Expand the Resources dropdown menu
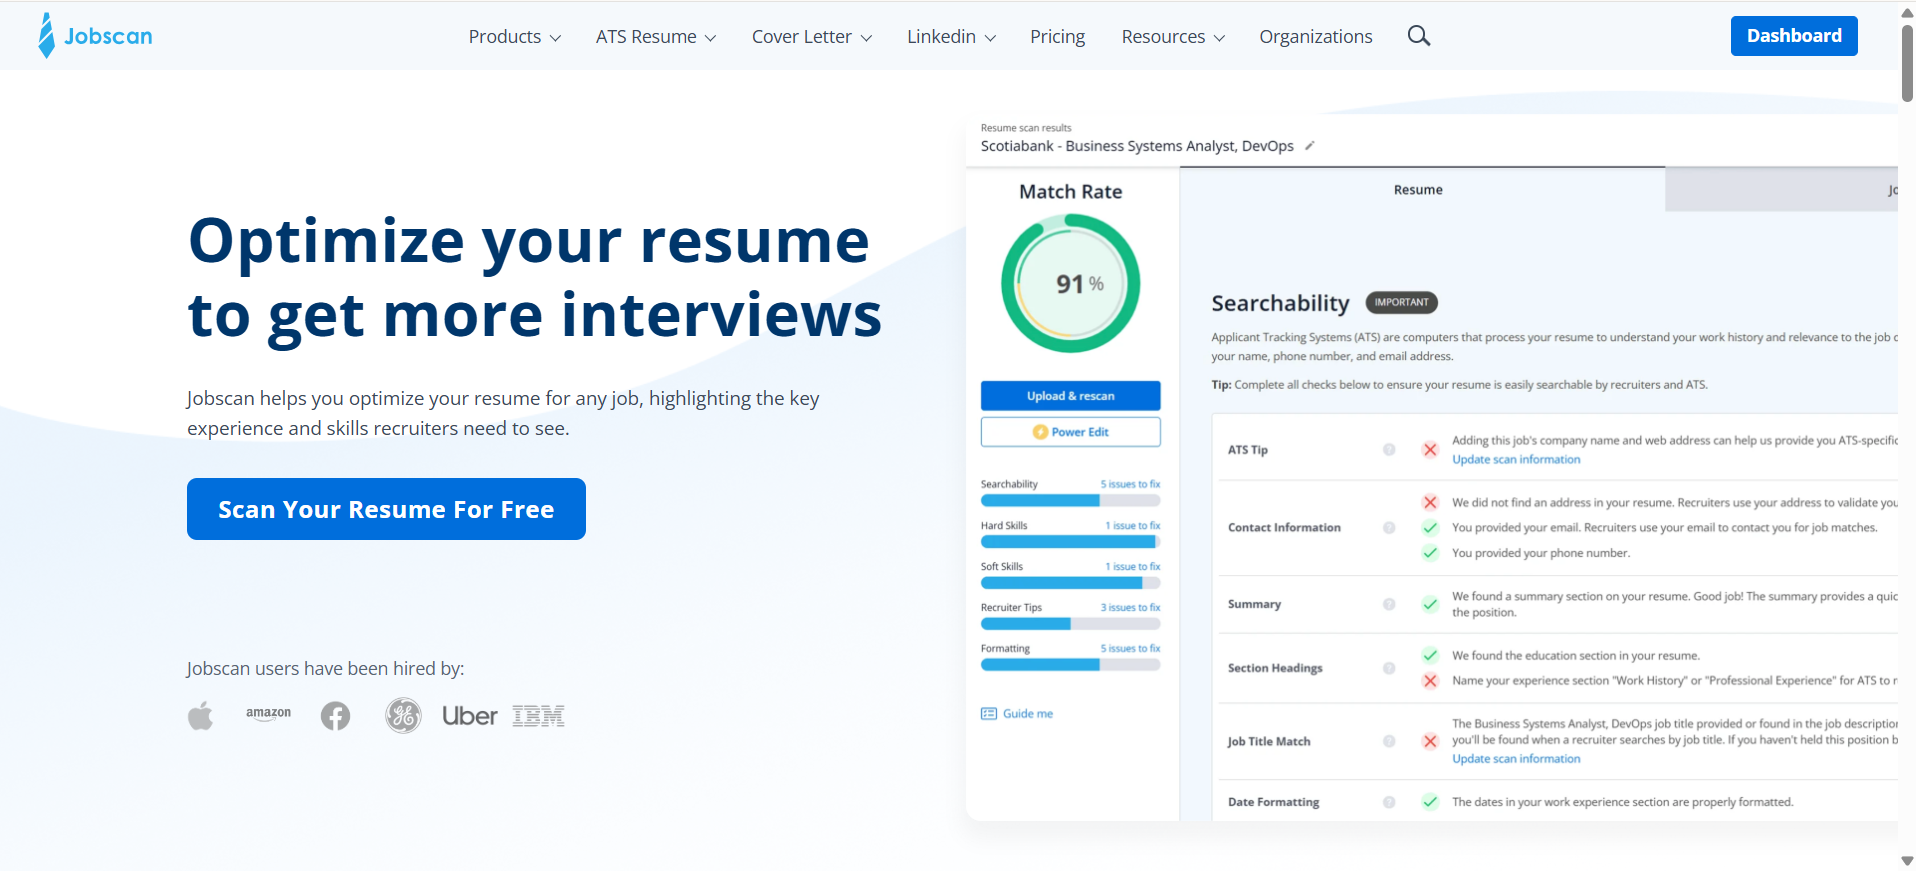 (x=1173, y=37)
